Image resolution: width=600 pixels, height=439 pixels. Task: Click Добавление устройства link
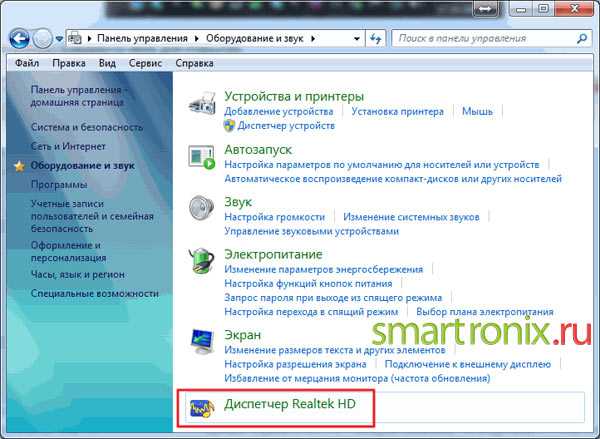pyautogui.click(x=279, y=111)
